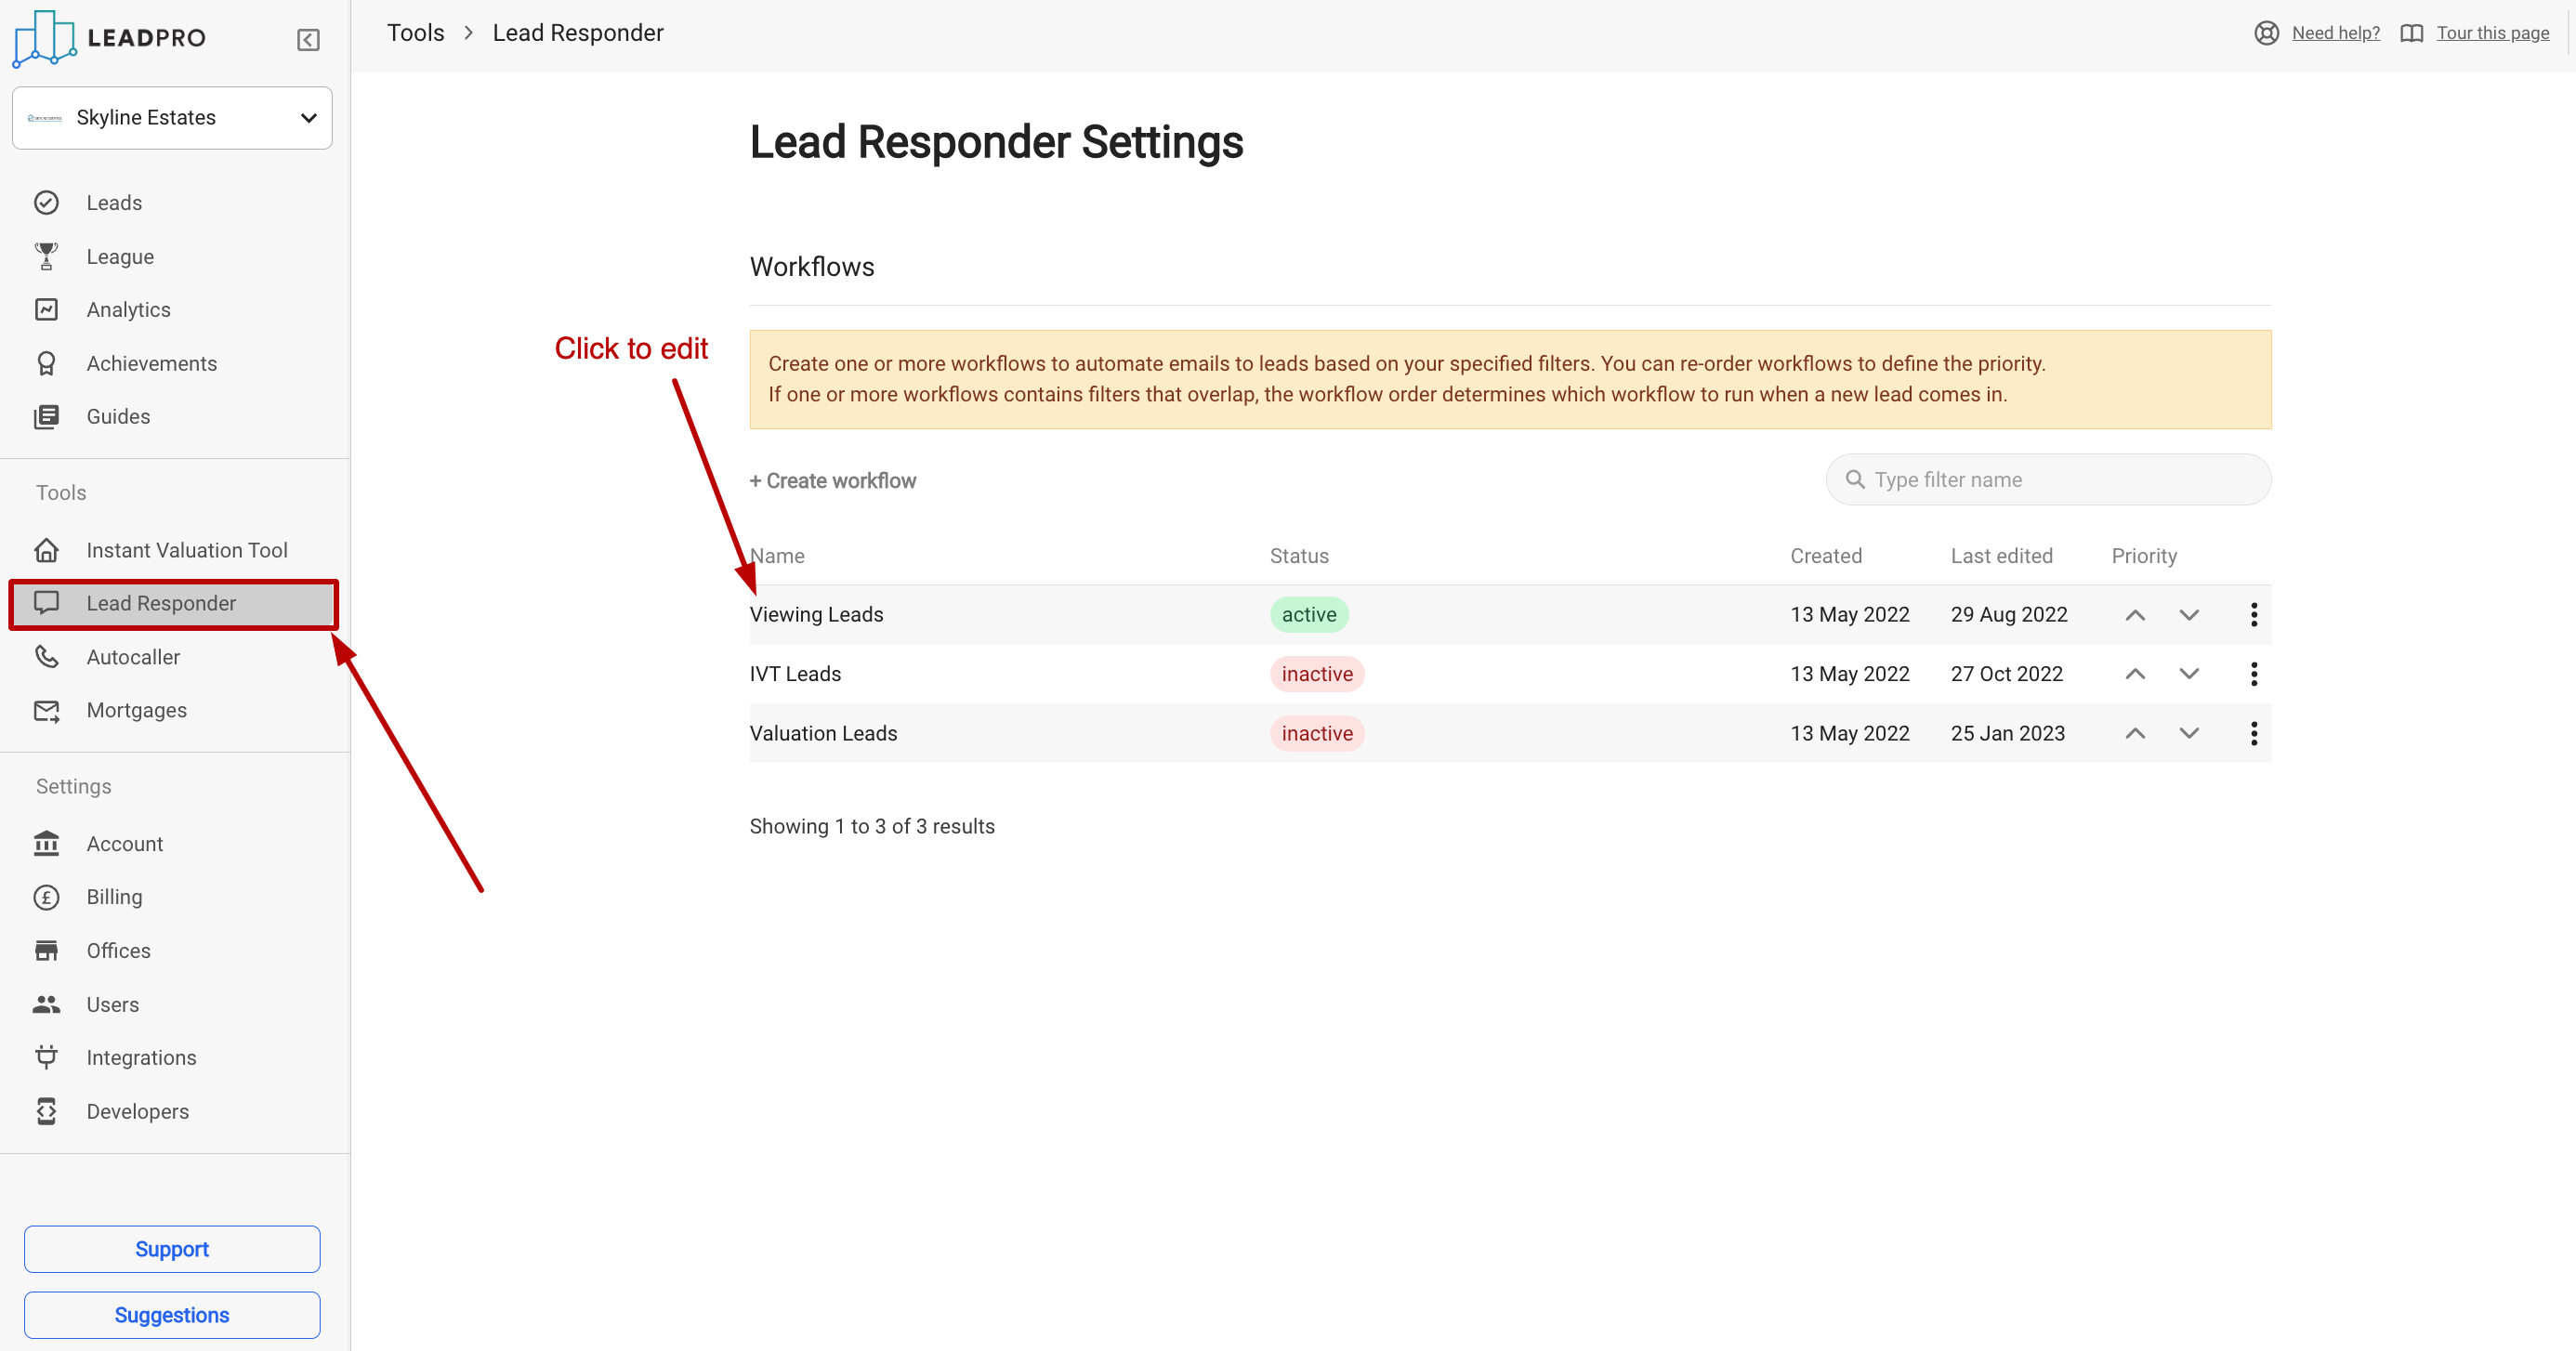The width and height of the screenshot is (2576, 1351).
Task: Open three-dot menu for Valuation Leads
Action: click(2253, 734)
